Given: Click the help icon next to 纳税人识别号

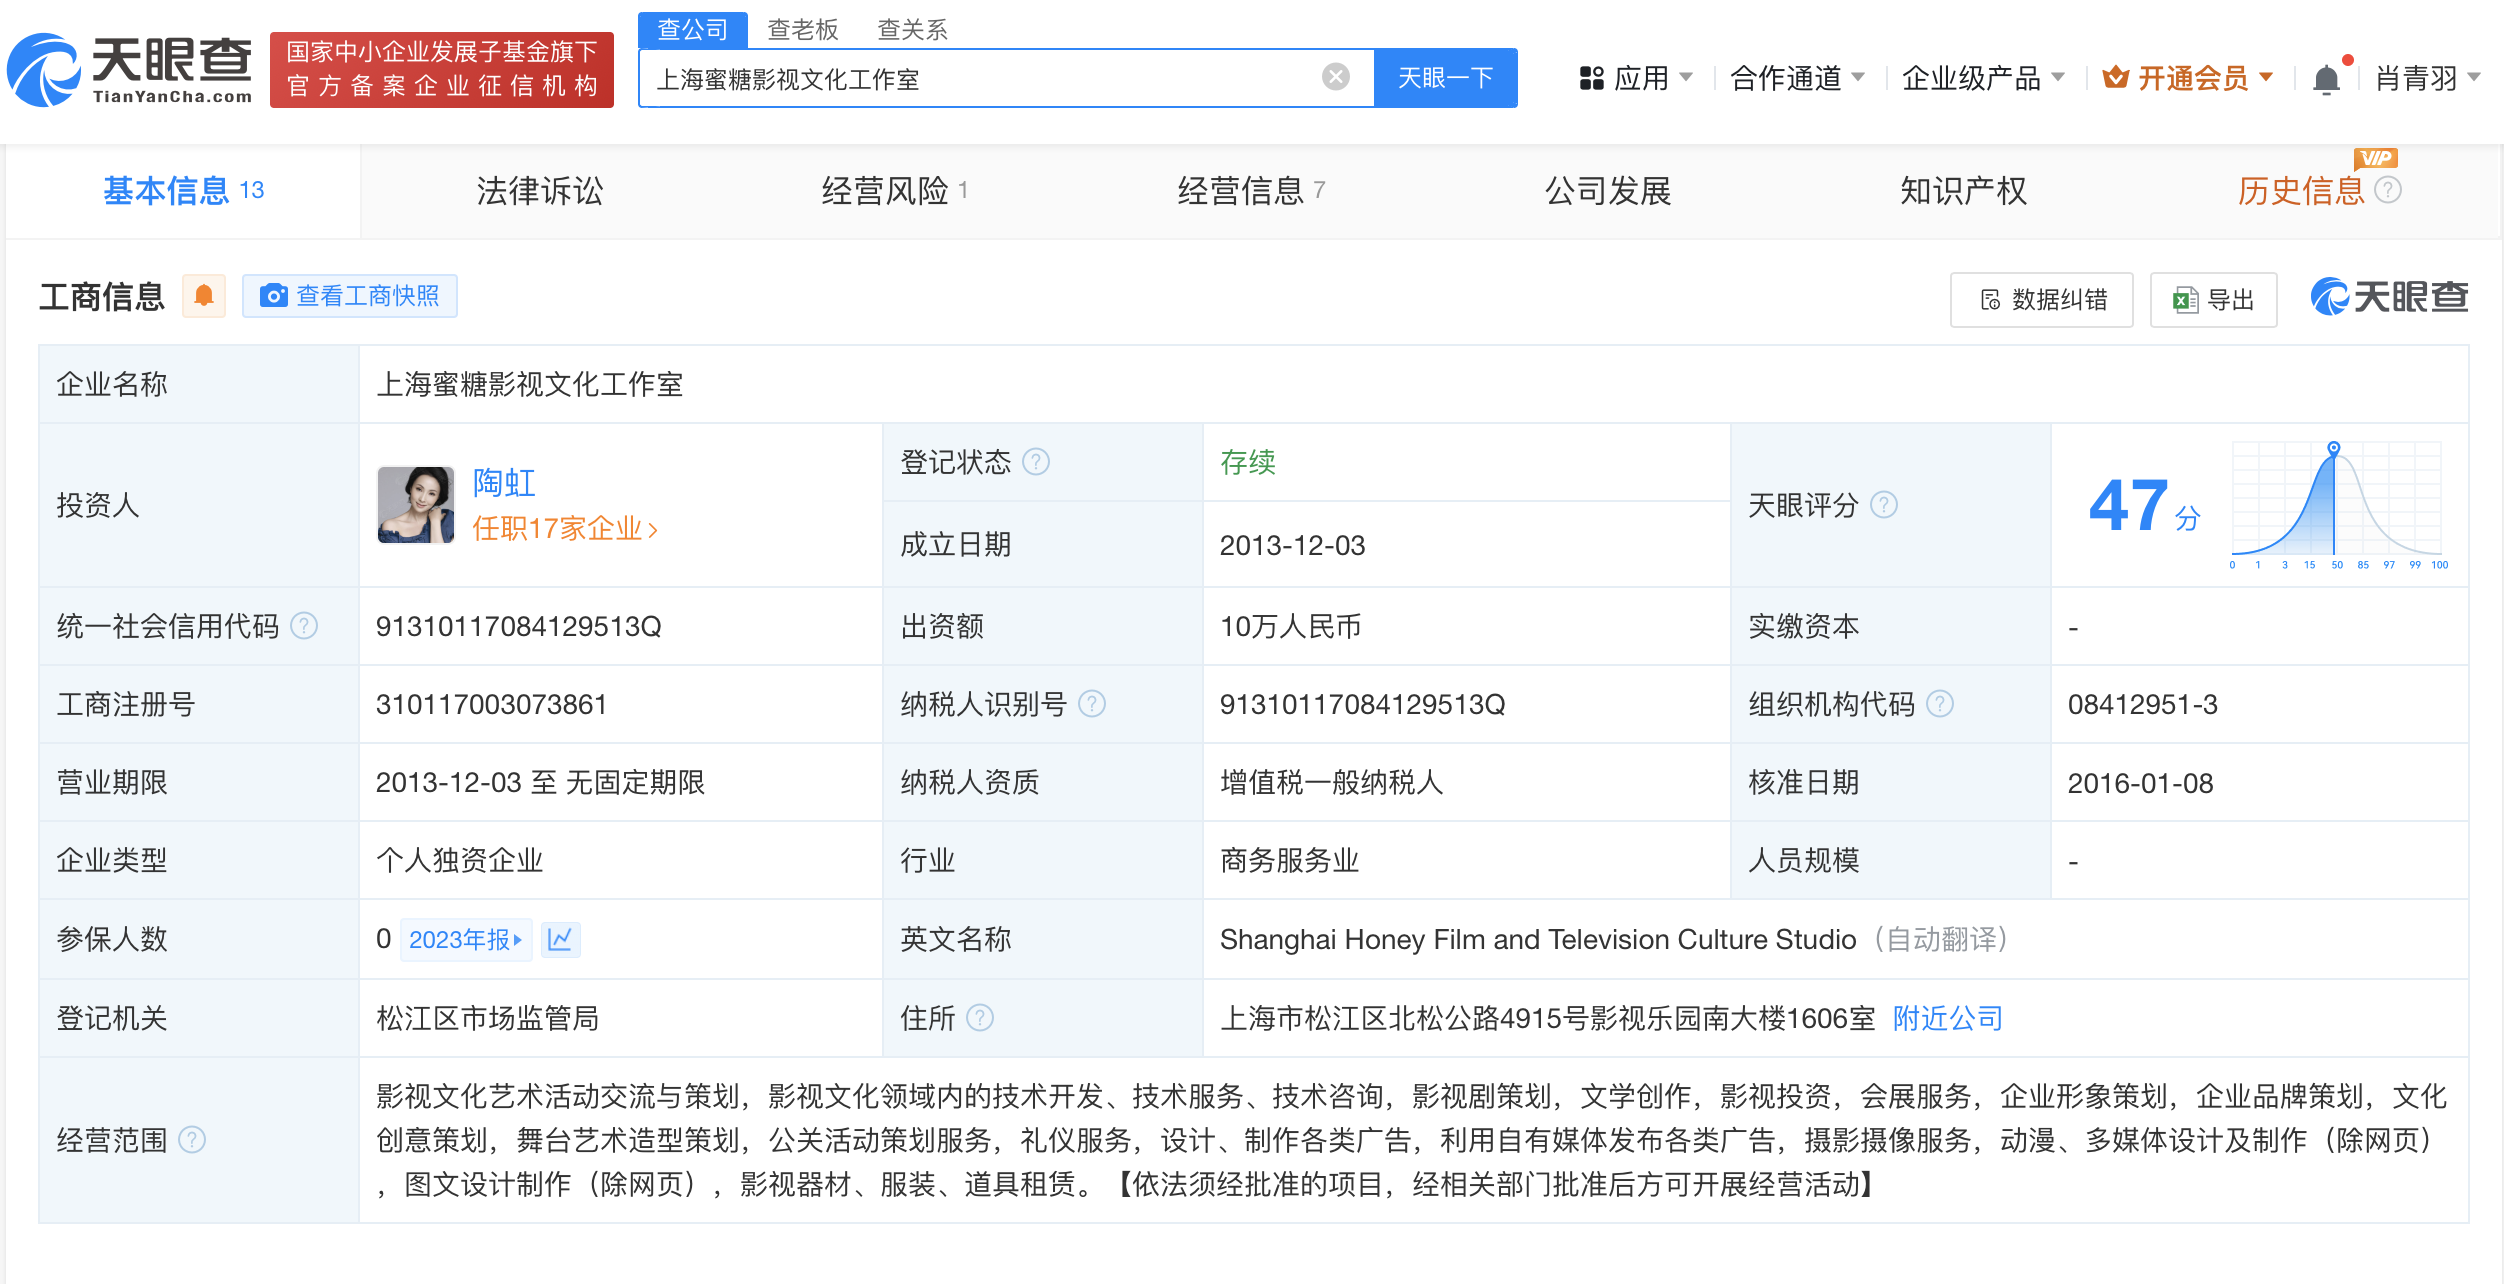Looking at the screenshot, I should coord(1093,704).
